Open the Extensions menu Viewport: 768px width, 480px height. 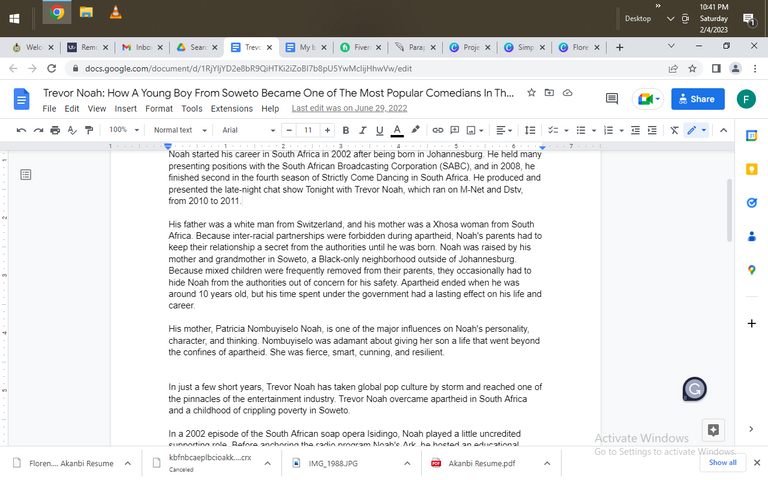click(232, 109)
